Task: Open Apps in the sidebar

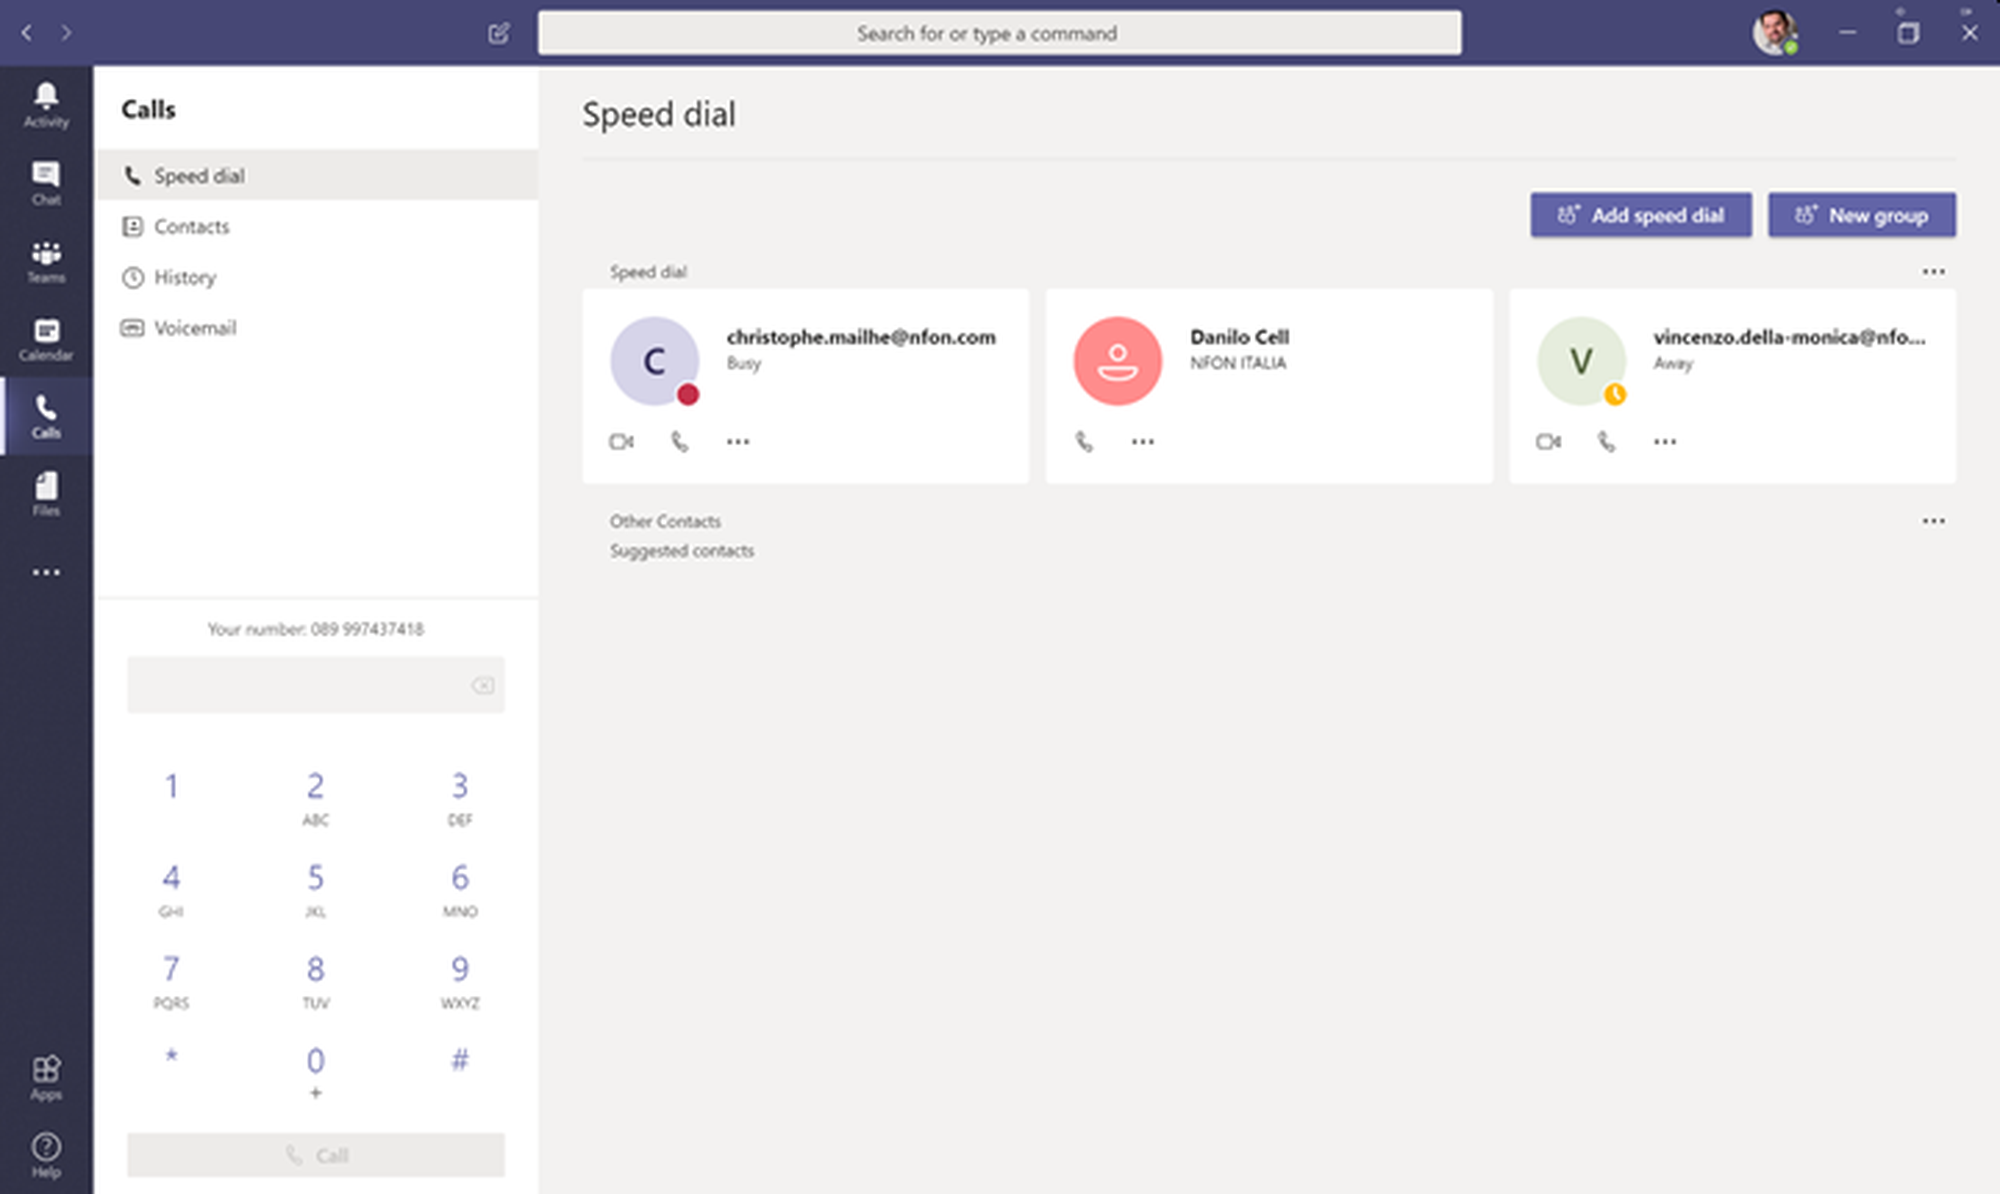Action: tap(46, 1077)
